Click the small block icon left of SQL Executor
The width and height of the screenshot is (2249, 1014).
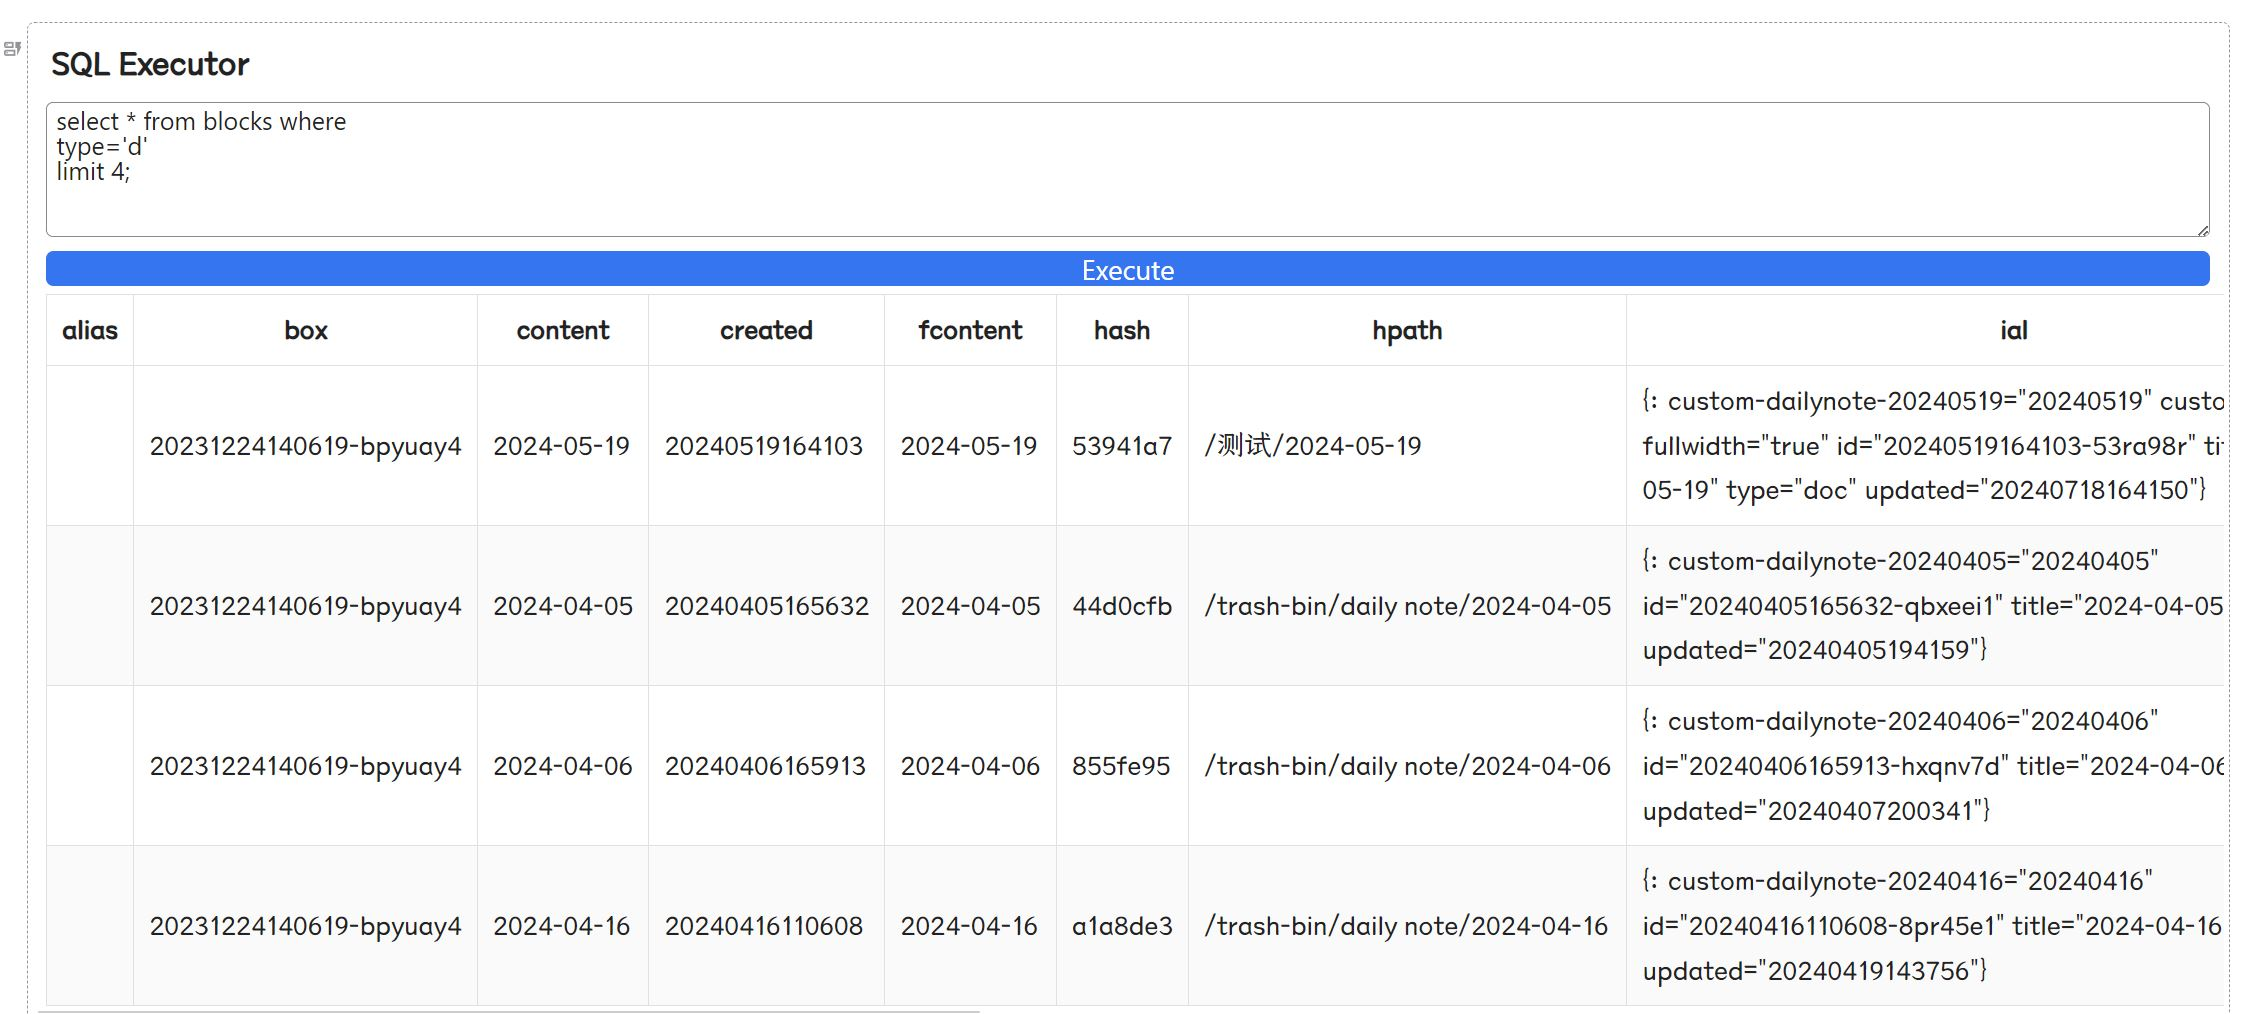pyautogui.click(x=12, y=48)
